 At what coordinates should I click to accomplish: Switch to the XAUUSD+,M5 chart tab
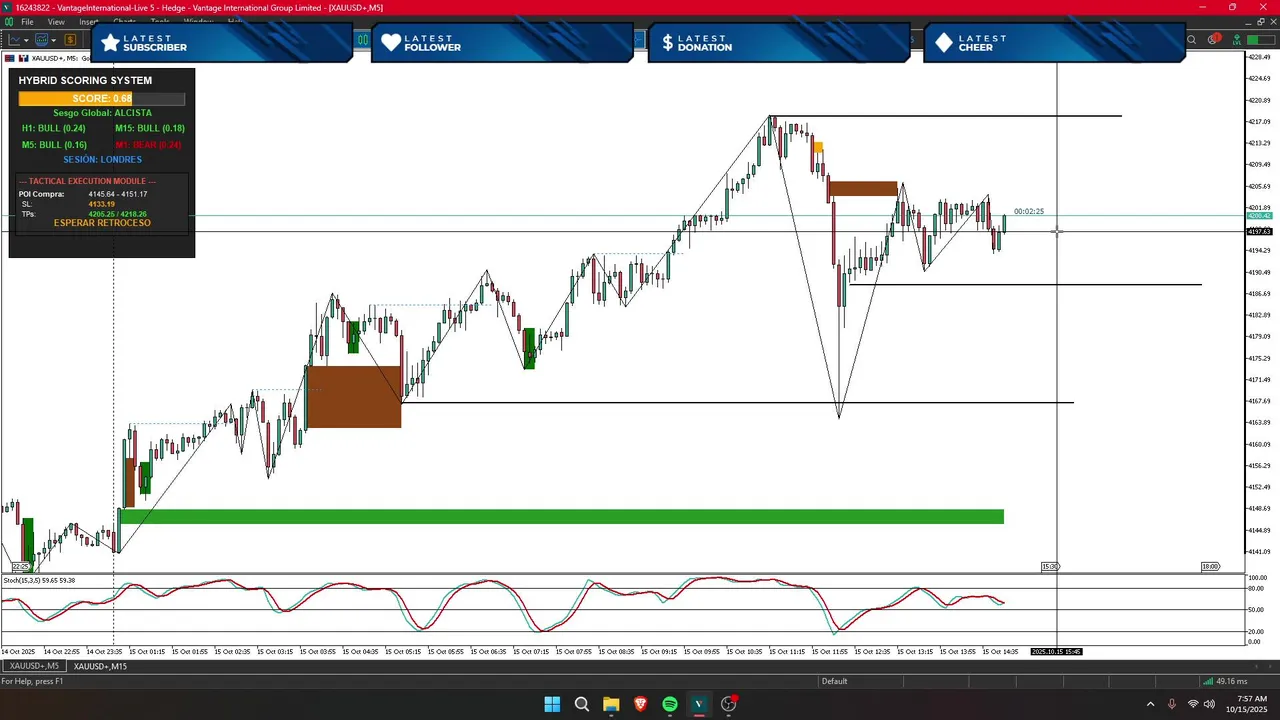(x=34, y=666)
